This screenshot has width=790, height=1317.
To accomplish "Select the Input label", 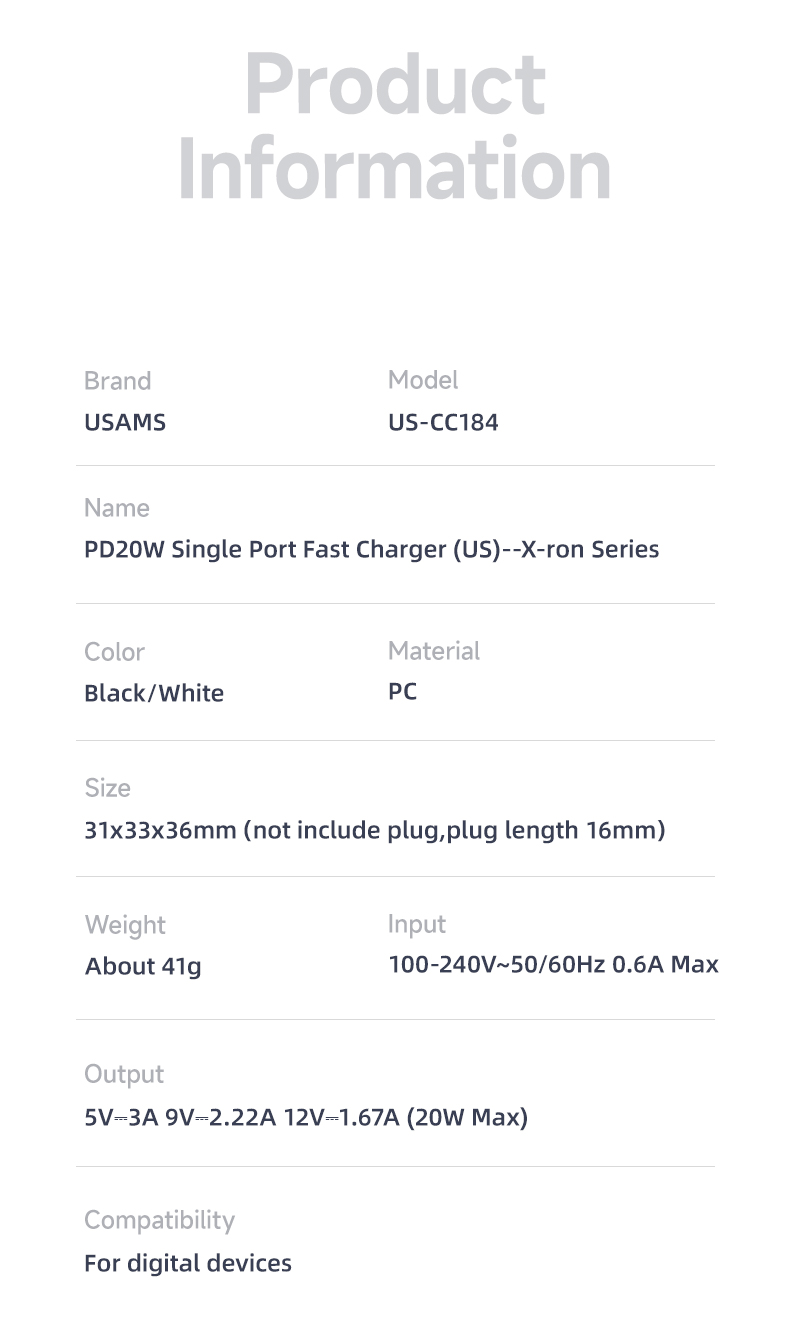I will tap(417, 925).
